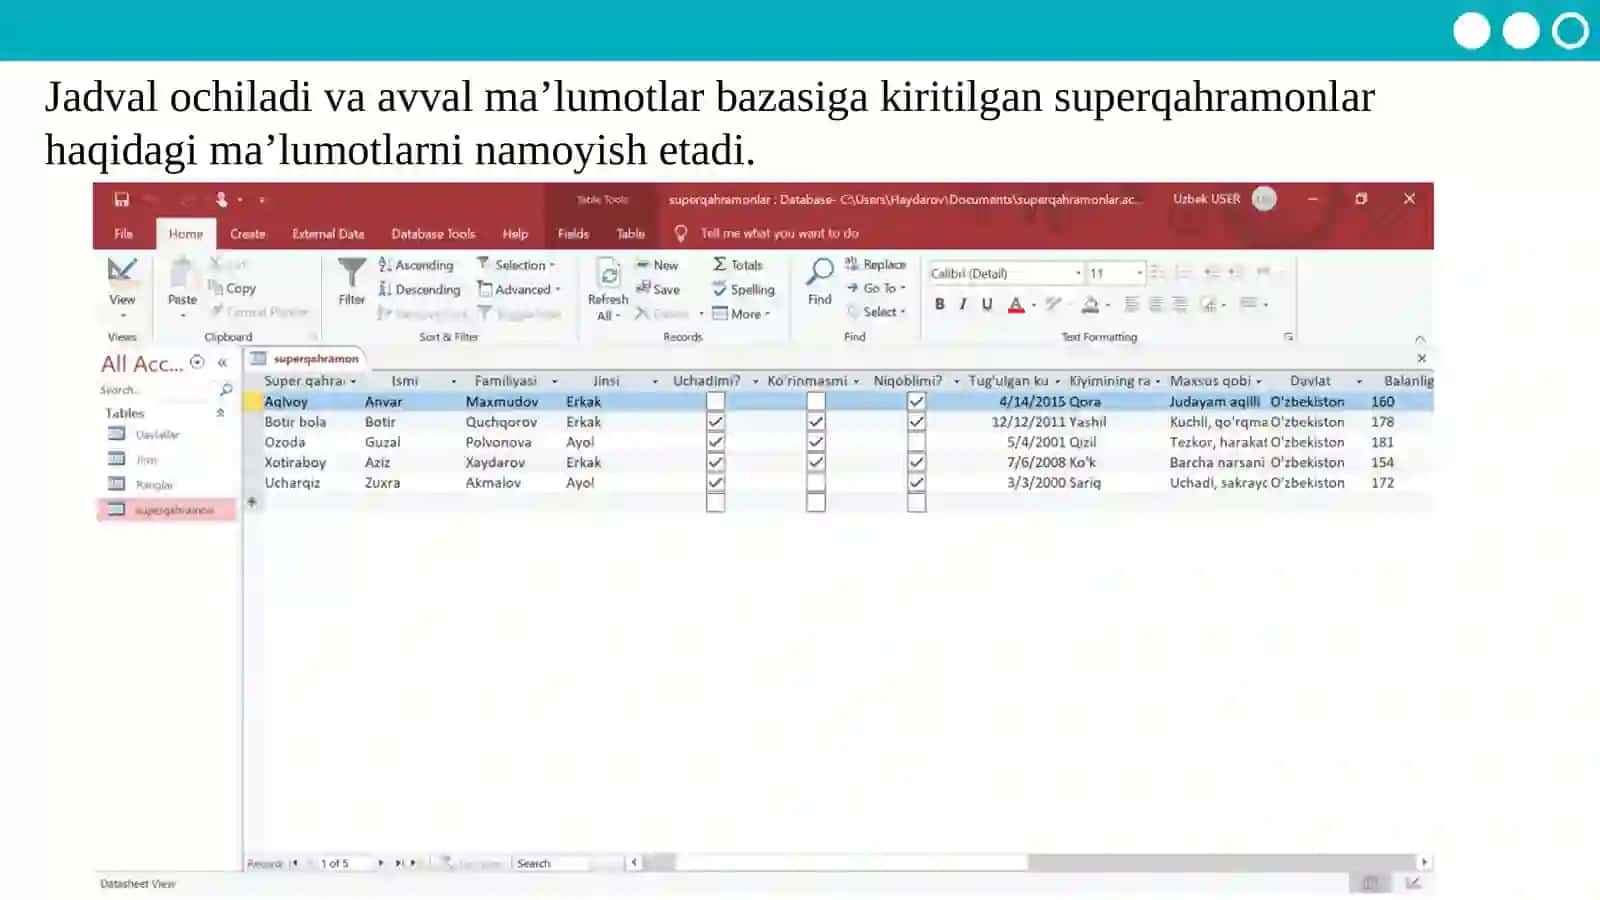Open the Ismi column header dropdown arrow

point(453,381)
